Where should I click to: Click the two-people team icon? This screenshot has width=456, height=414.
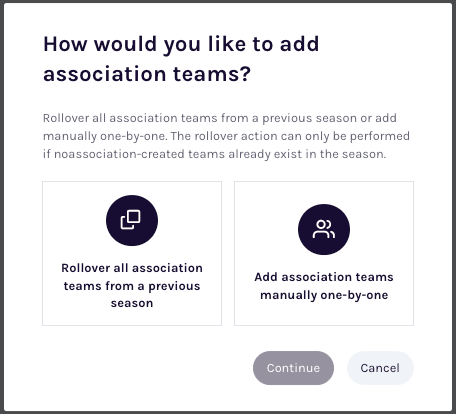(324, 229)
